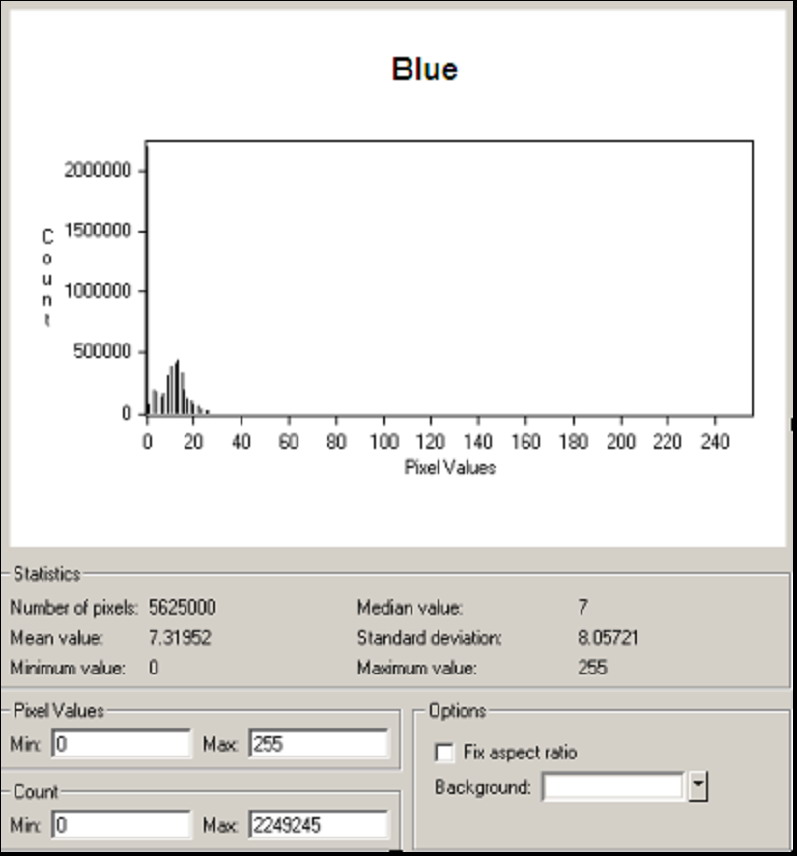
Task: Click the Count Max field showing 2249245
Action: point(319,825)
